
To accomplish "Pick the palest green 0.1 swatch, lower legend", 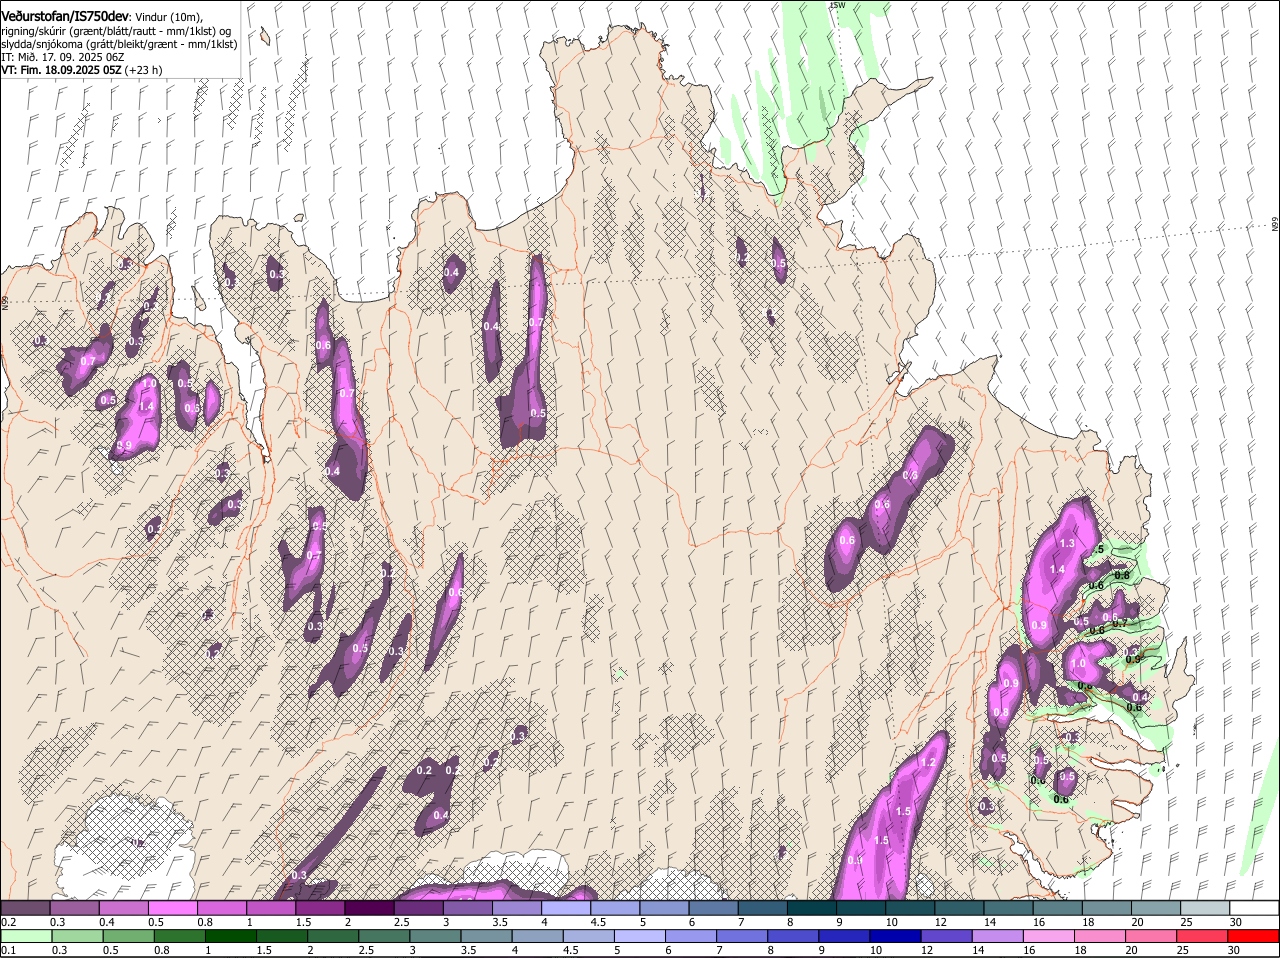I will [x=26, y=937].
